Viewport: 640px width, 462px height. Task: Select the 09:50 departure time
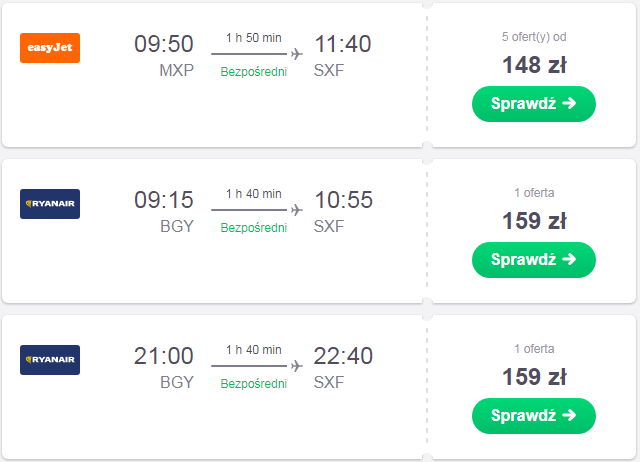pos(164,45)
